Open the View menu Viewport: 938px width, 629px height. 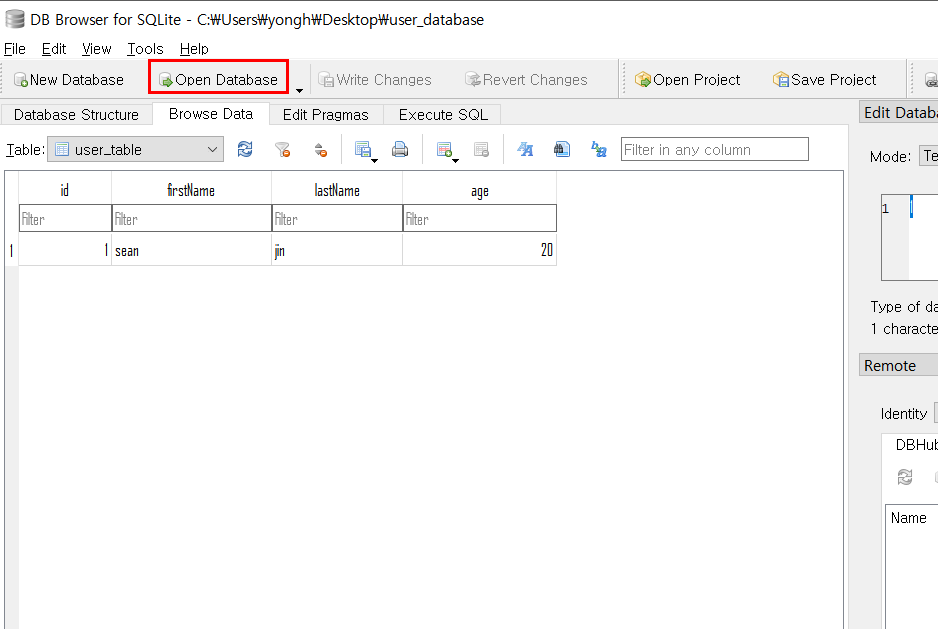(x=96, y=48)
